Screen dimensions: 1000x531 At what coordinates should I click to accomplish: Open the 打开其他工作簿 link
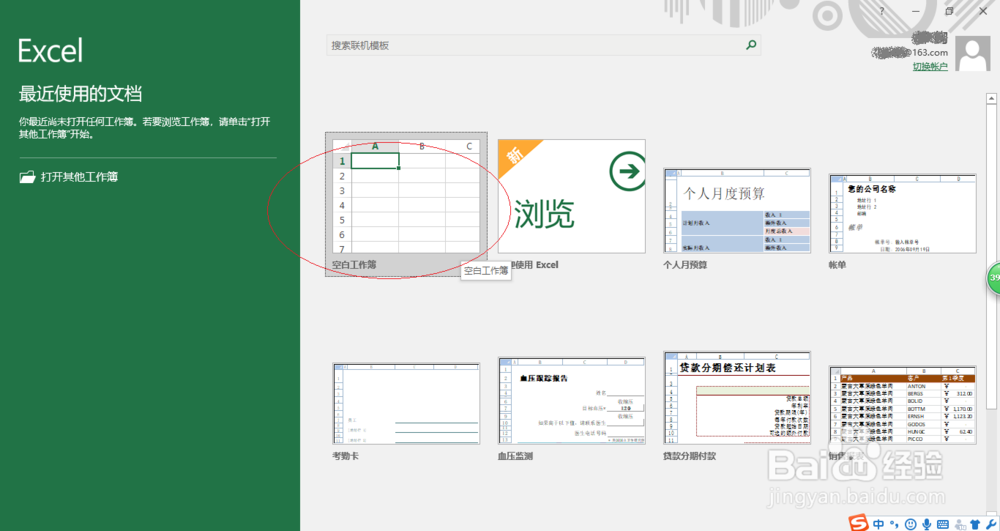pyautogui.click(x=69, y=177)
